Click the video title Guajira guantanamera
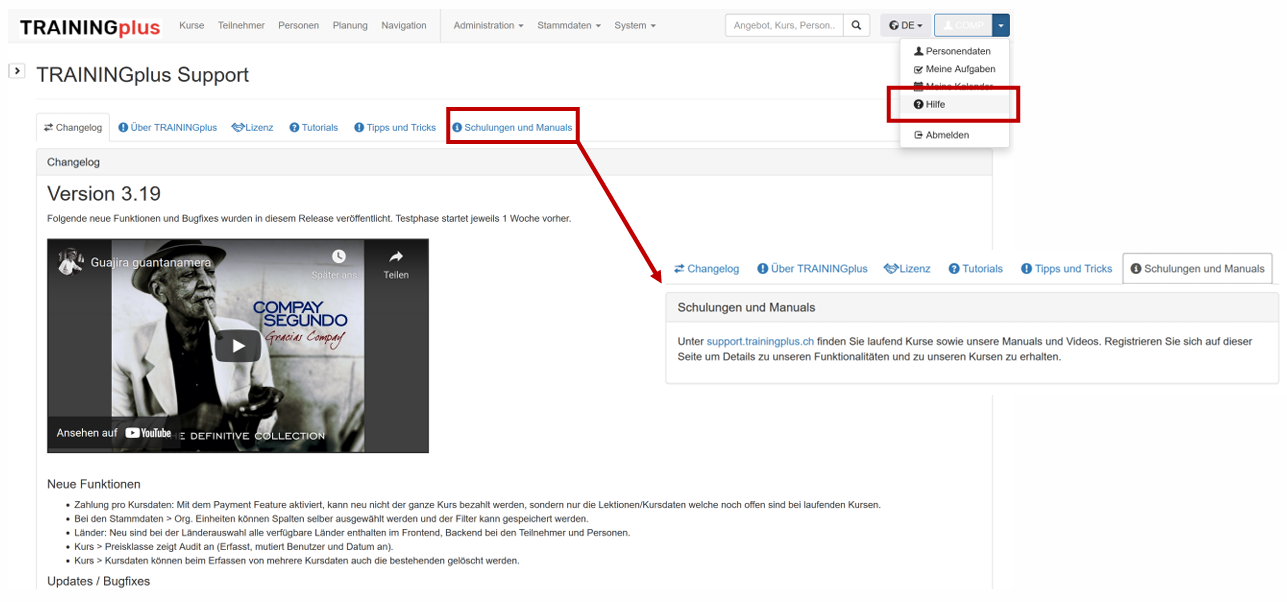The height and width of the screenshot is (602, 1287). (x=151, y=263)
